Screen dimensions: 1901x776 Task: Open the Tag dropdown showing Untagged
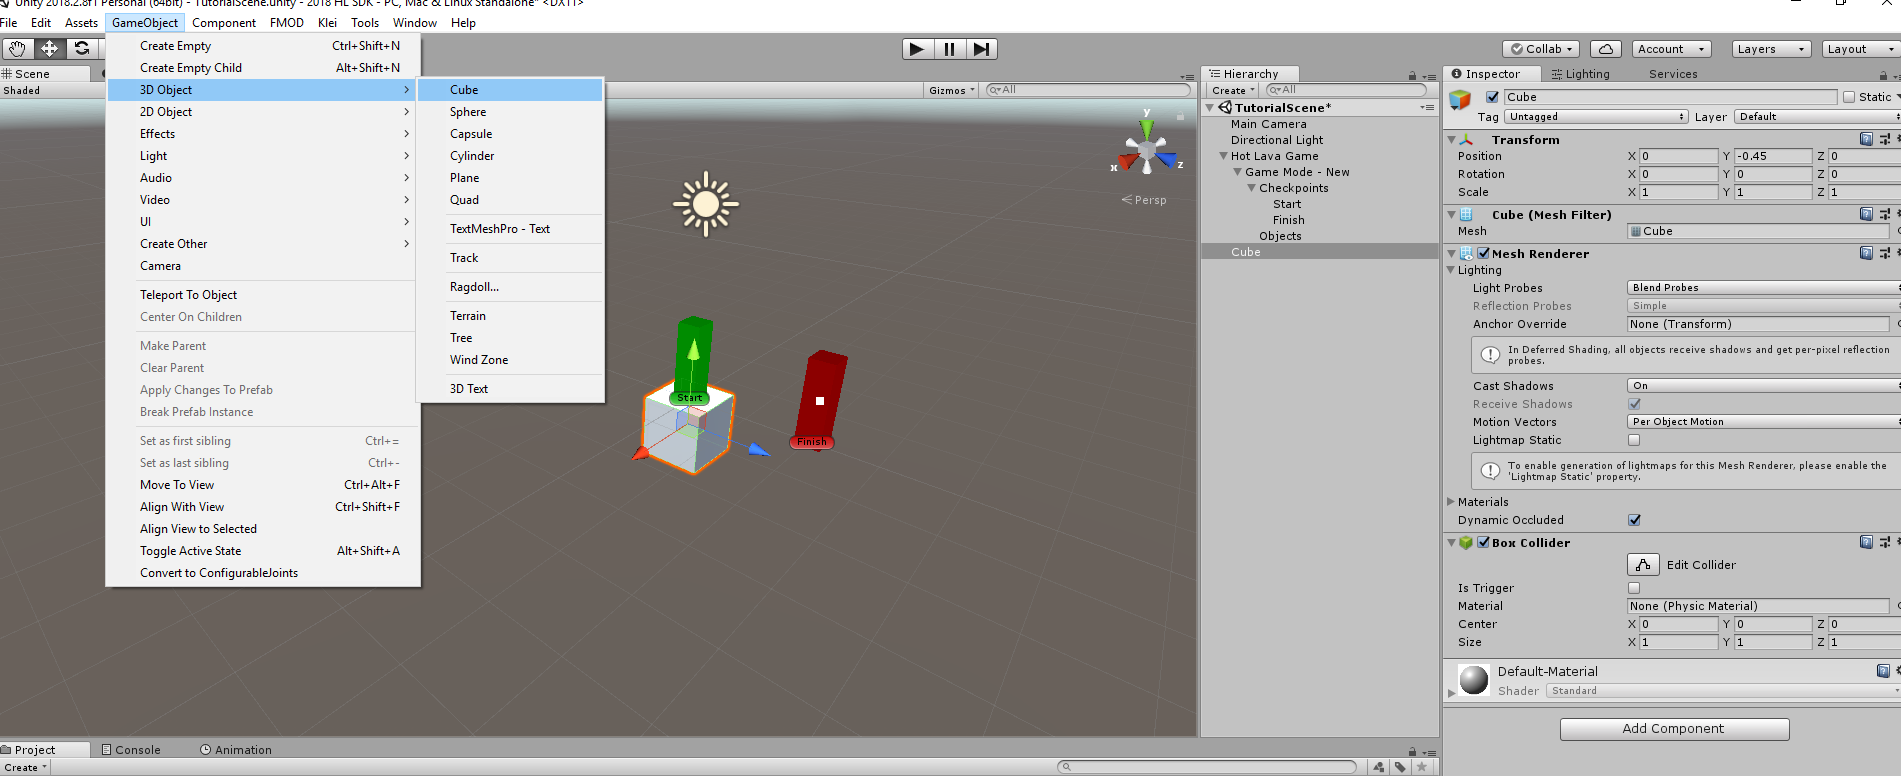pyautogui.click(x=1596, y=117)
